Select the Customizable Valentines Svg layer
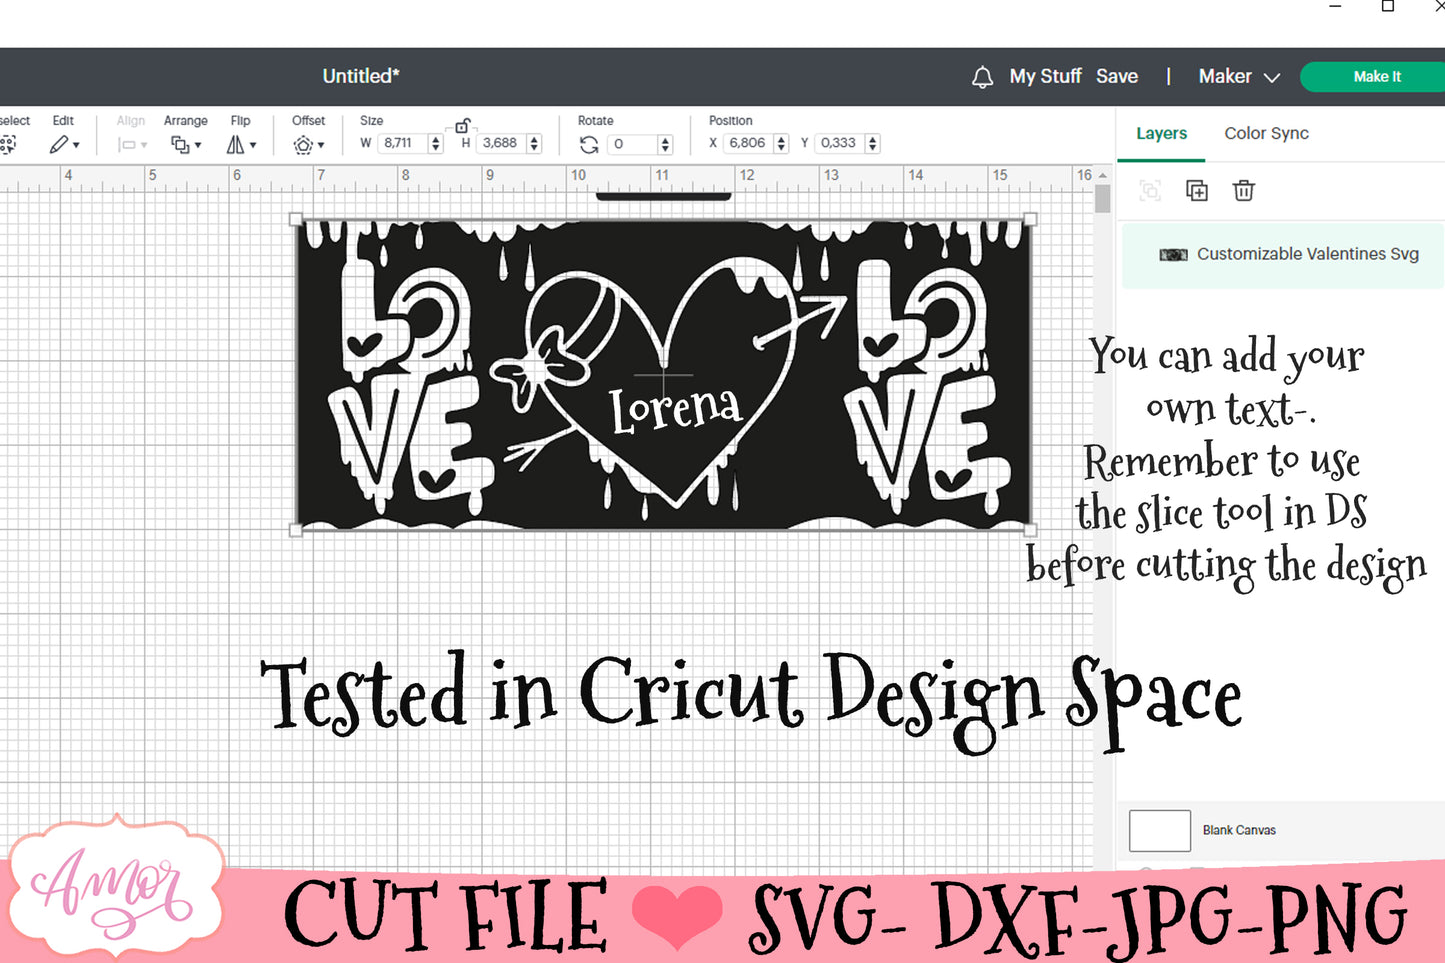1445x963 pixels. click(x=1283, y=255)
